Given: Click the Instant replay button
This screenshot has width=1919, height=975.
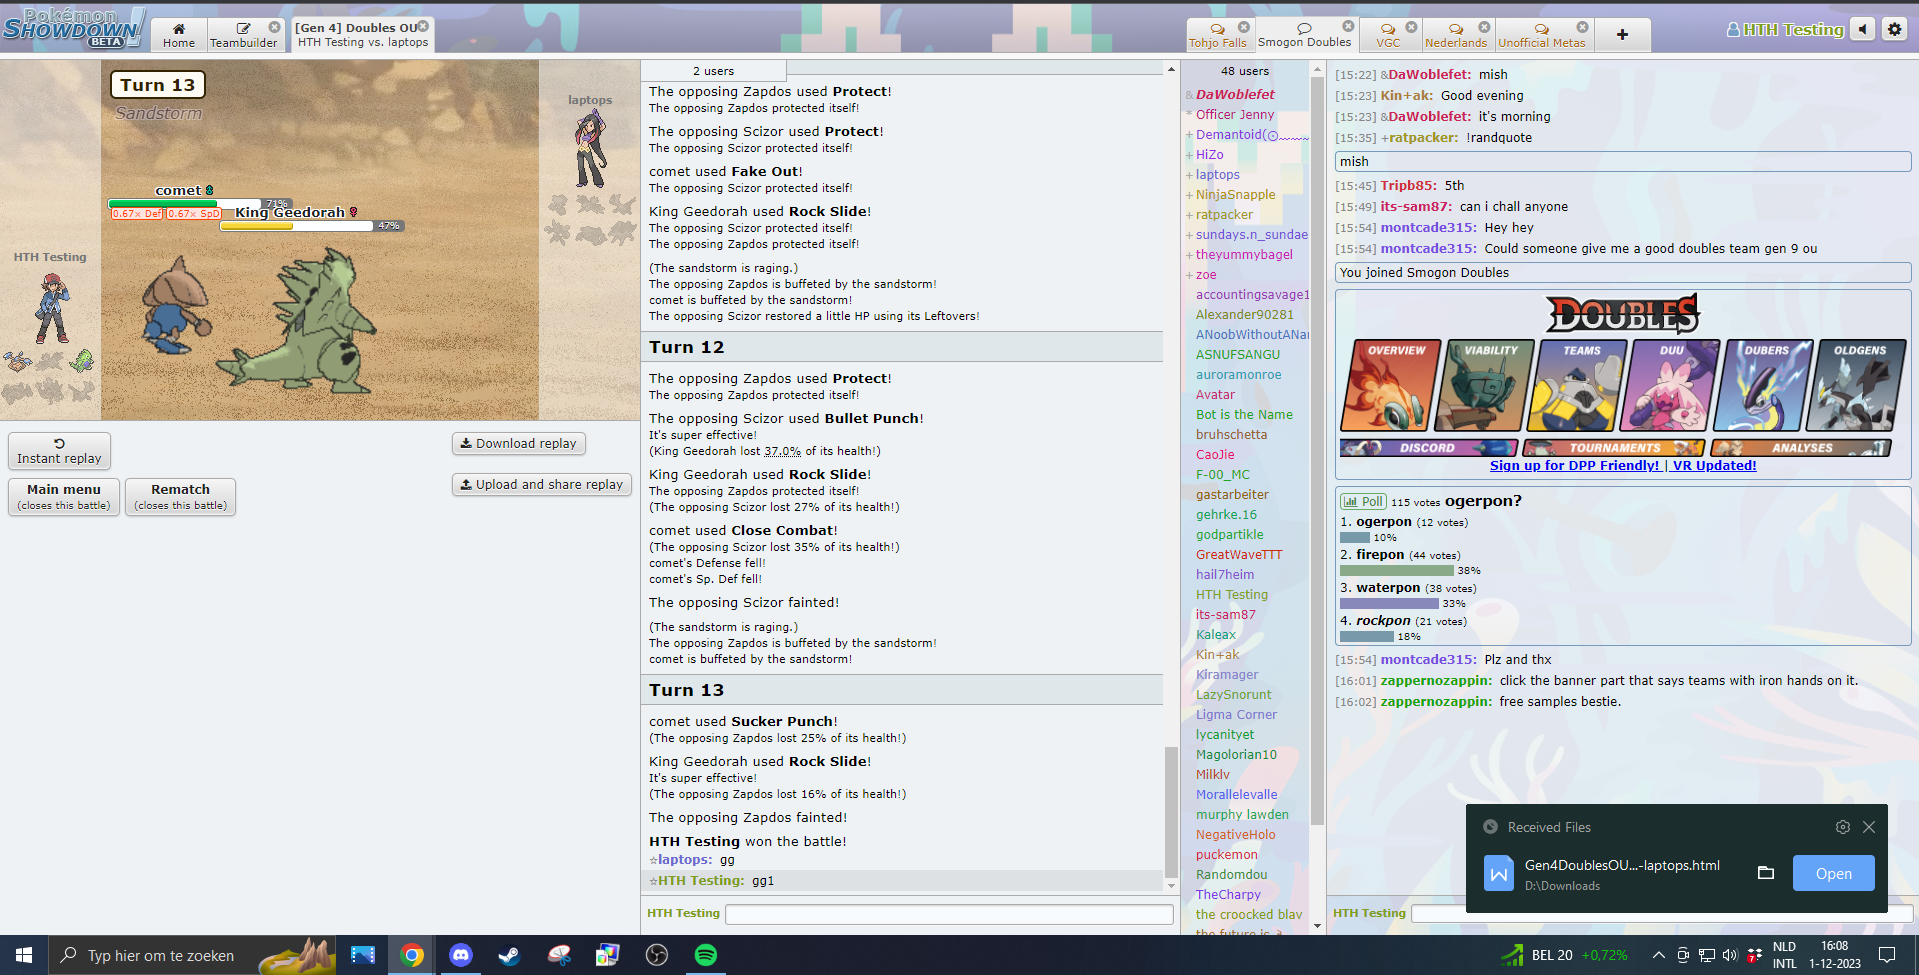Looking at the screenshot, I should pos(59,451).
